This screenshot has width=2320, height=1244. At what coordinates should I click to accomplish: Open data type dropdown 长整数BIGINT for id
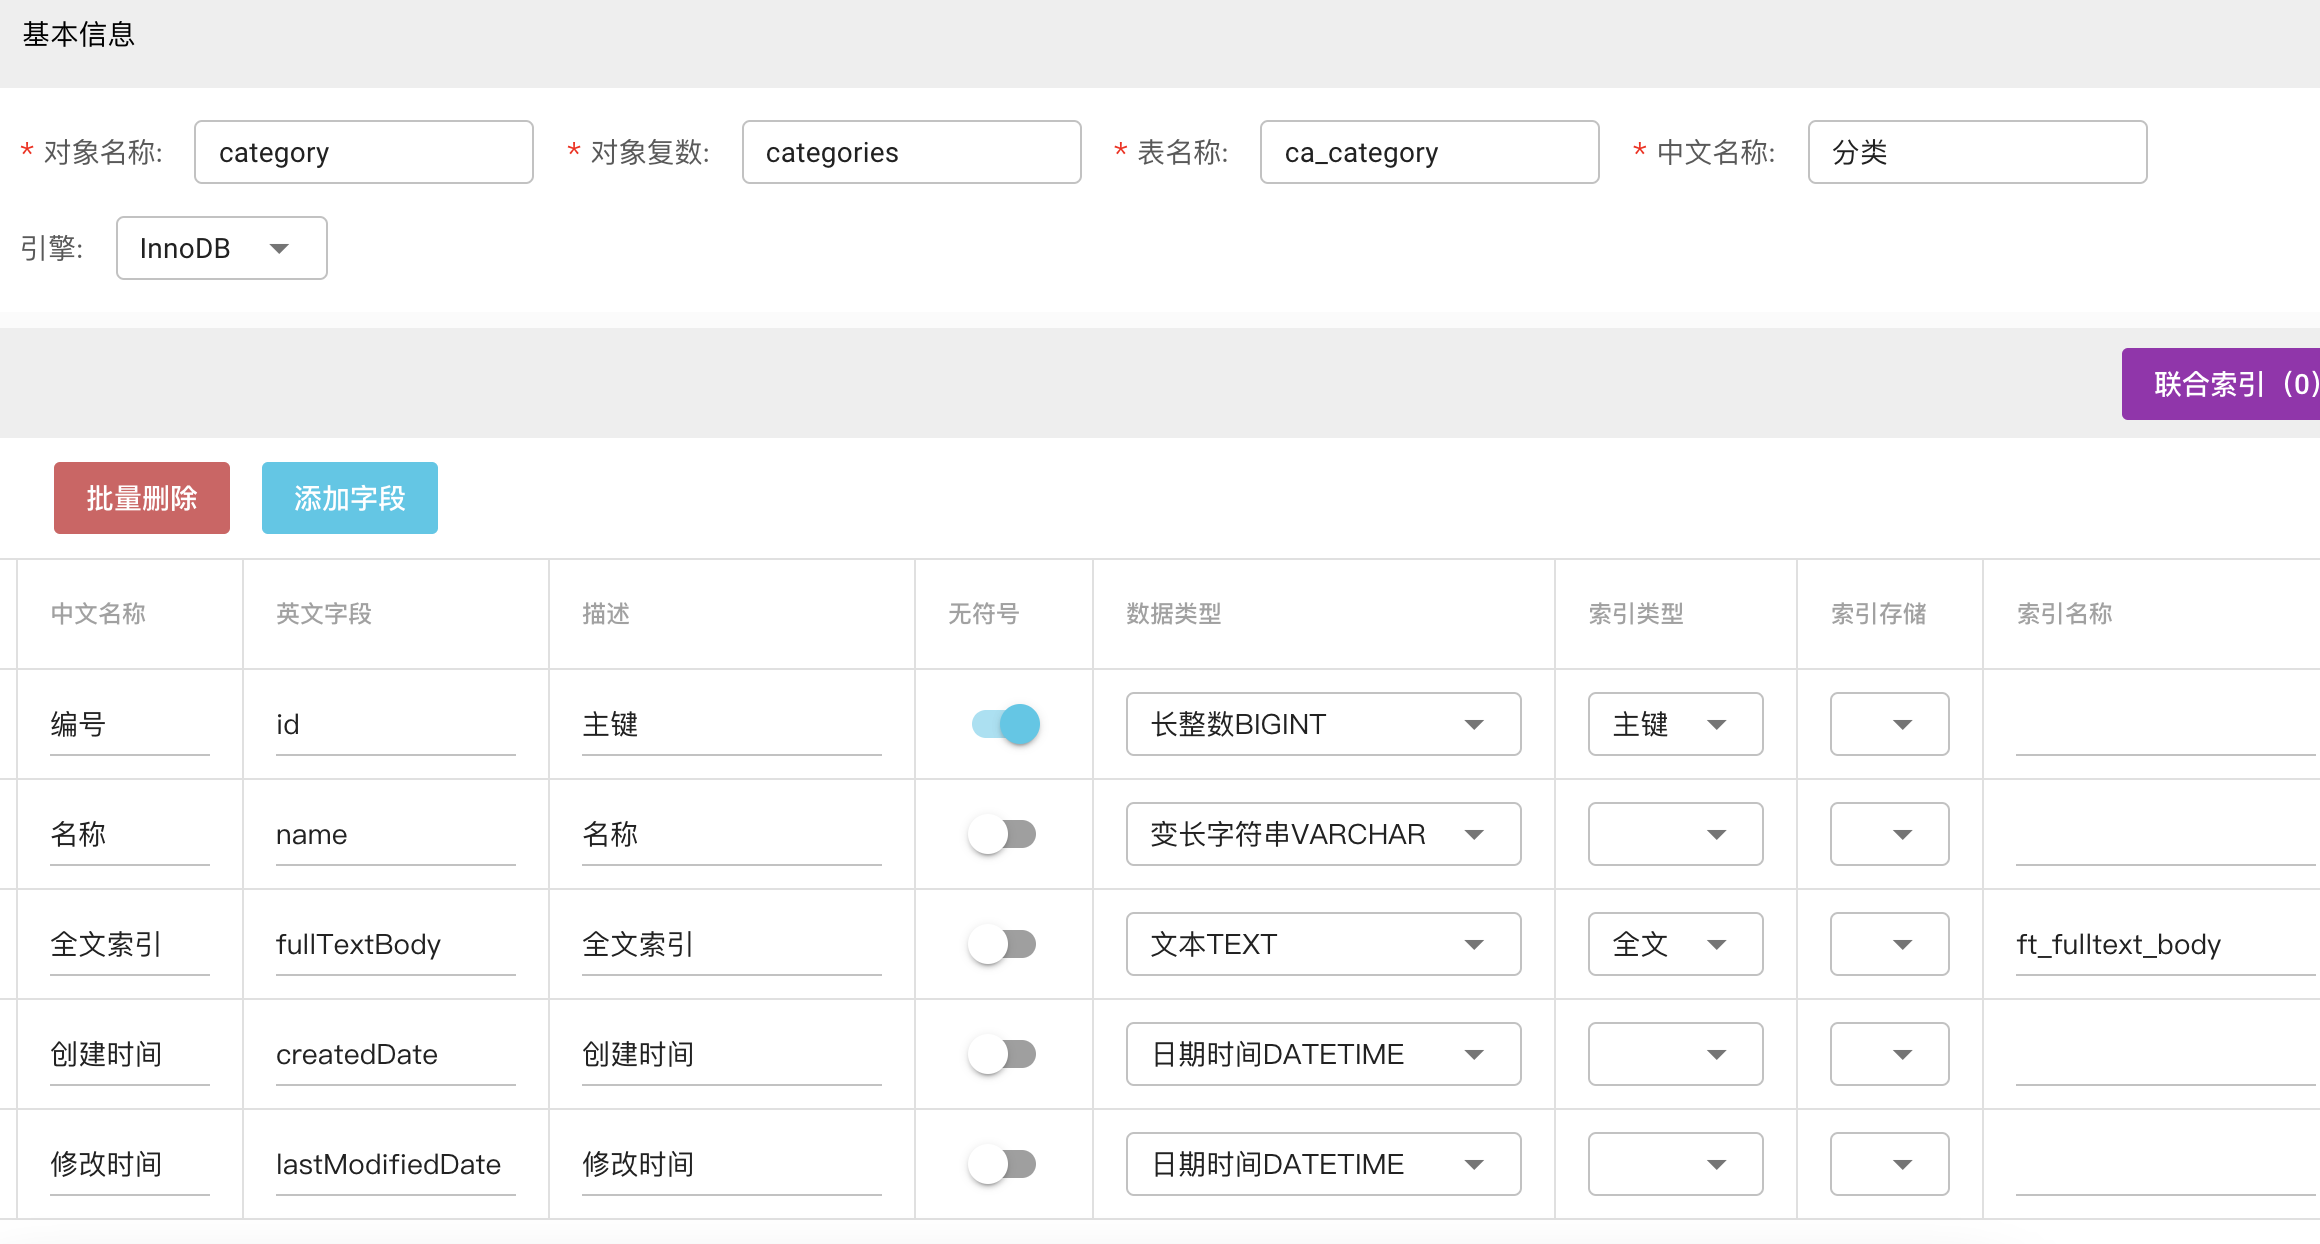pos(1322,724)
